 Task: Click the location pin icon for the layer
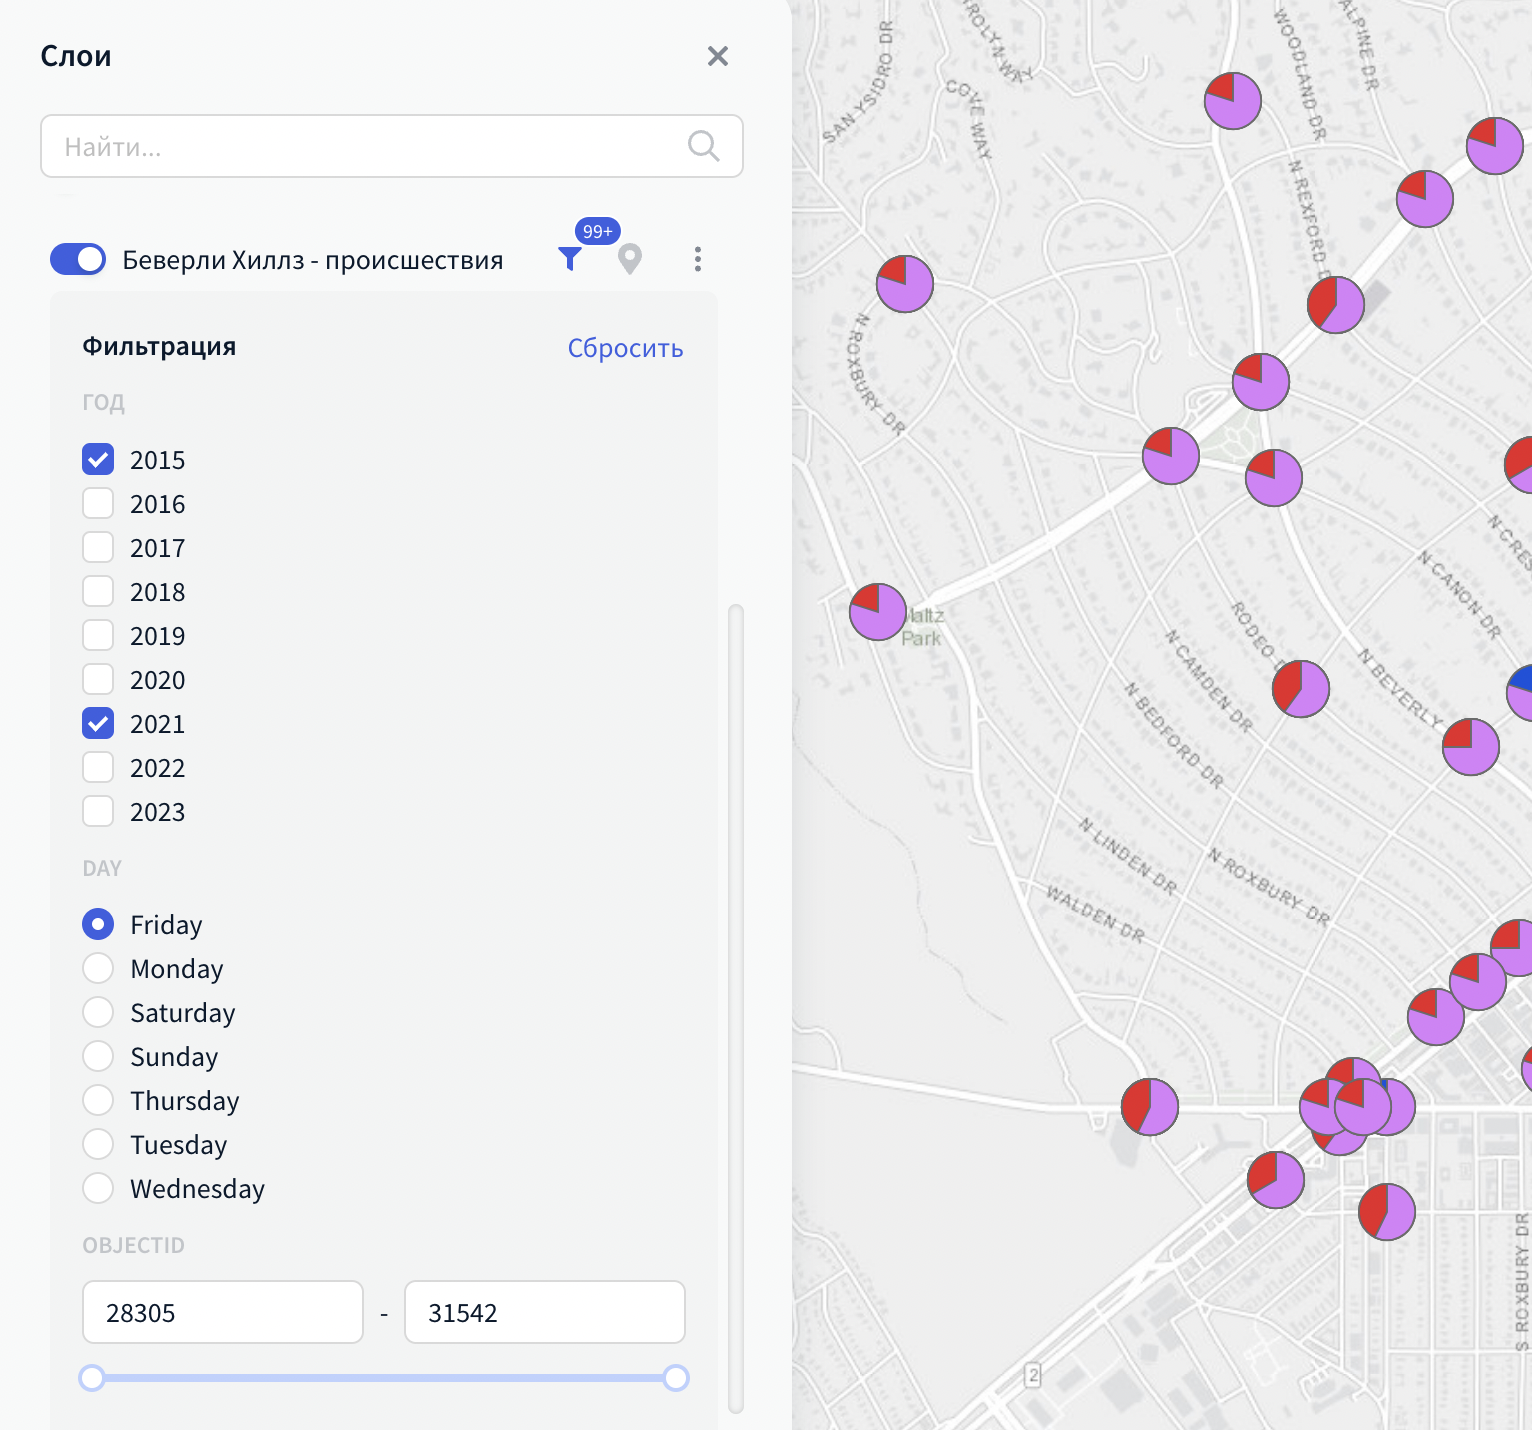tap(629, 259)
